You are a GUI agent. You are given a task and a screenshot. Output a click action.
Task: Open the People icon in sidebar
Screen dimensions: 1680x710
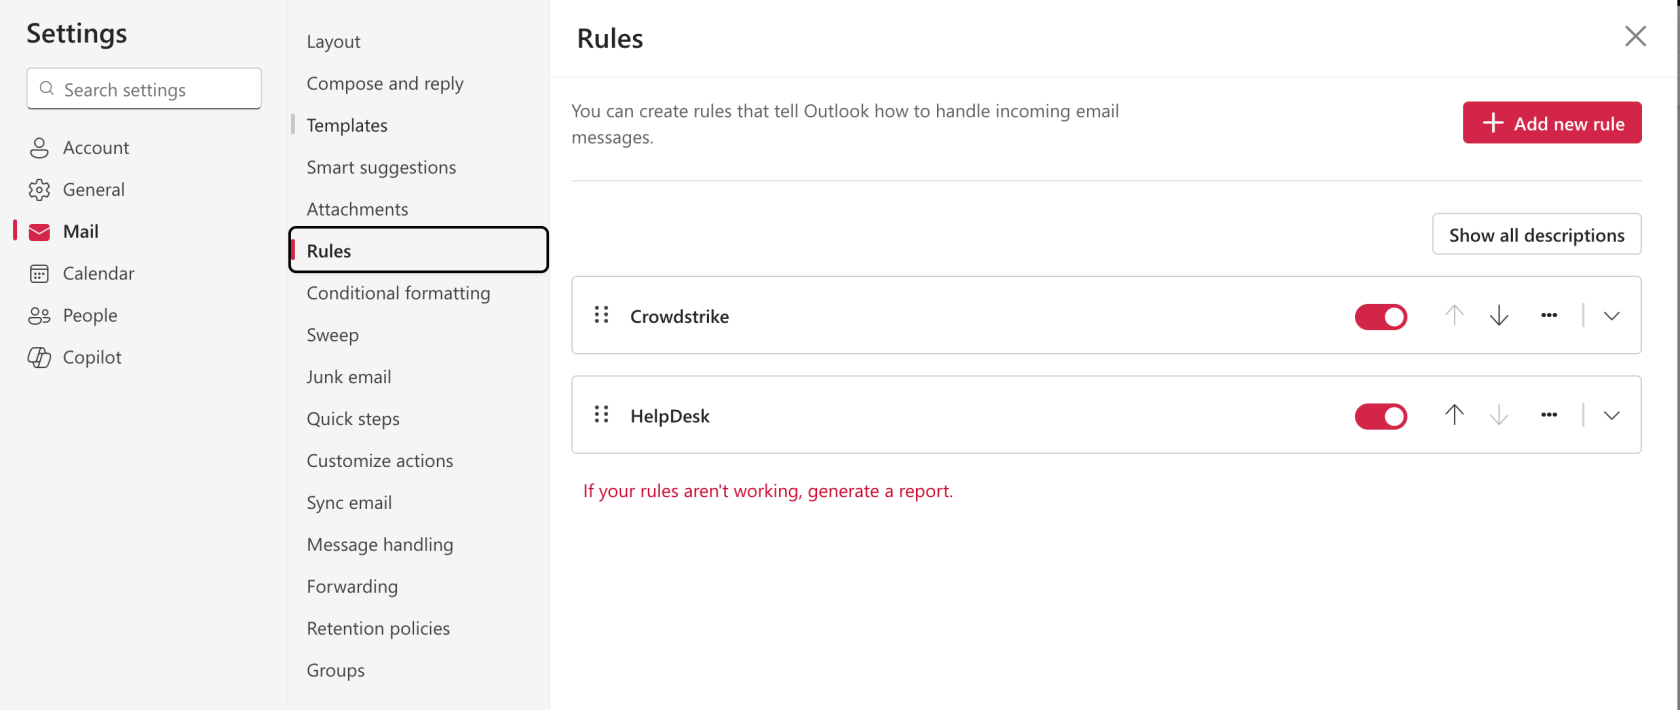click(x=39, y=316)
